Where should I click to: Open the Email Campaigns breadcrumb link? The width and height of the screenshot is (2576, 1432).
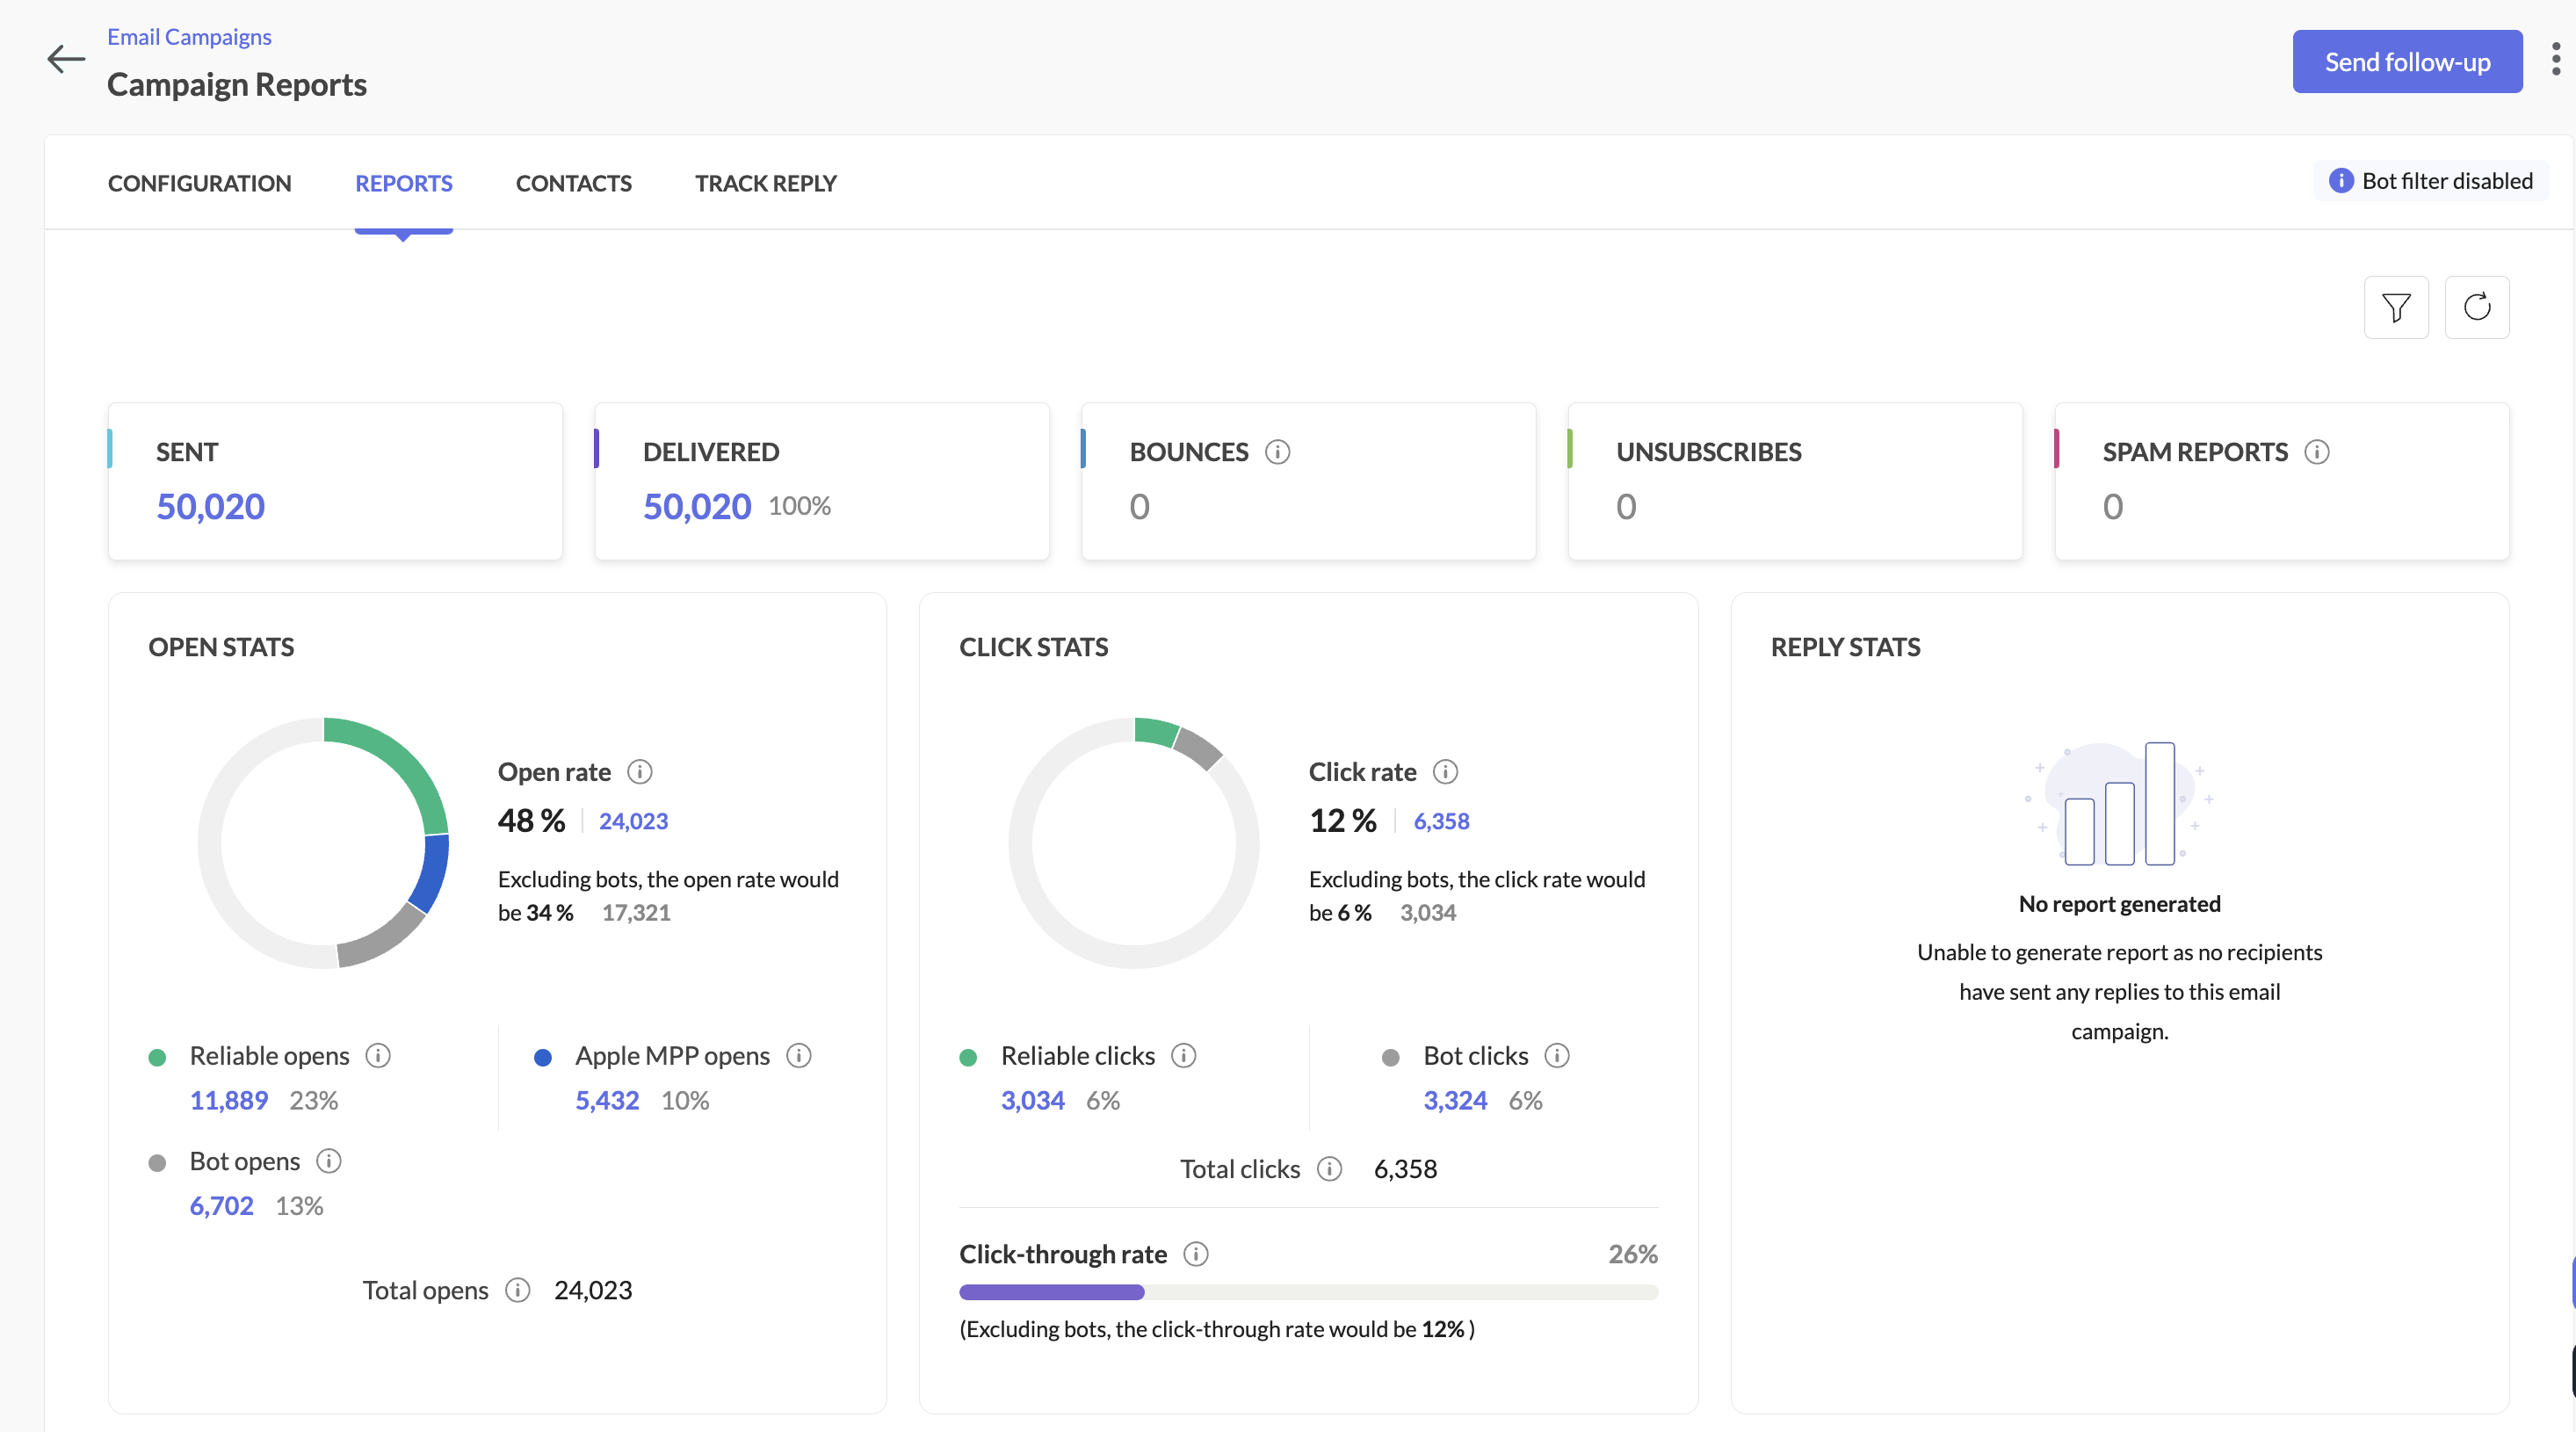click(189, 37)
